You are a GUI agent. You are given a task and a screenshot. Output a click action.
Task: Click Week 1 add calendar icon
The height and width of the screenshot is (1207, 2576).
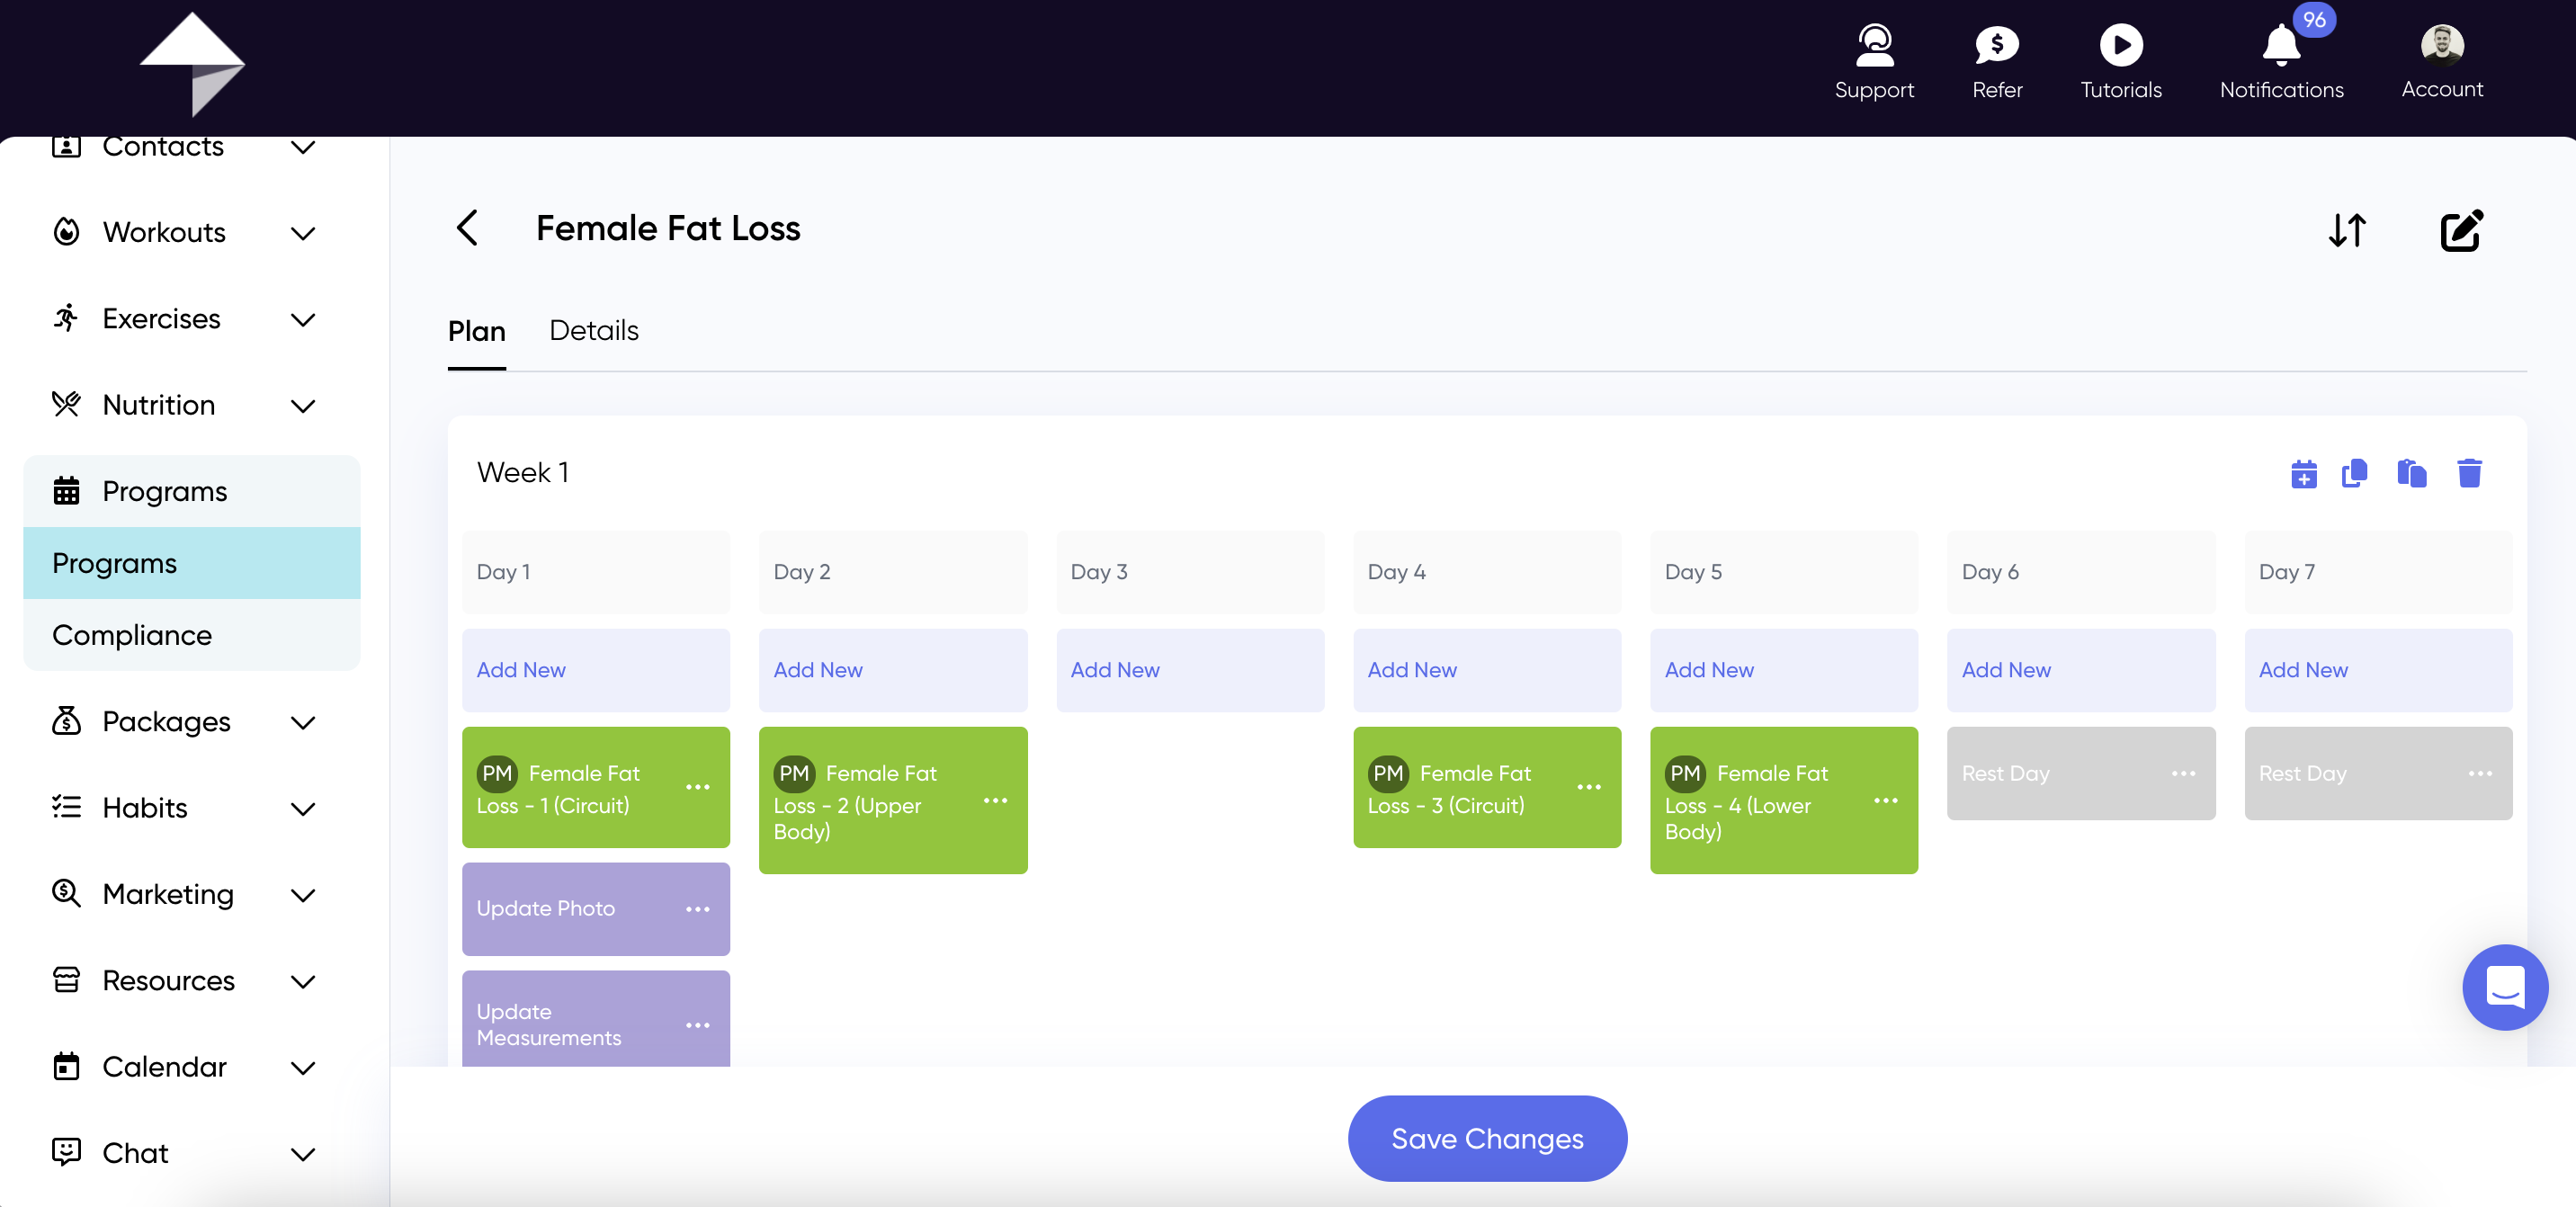click(2304, 473)
